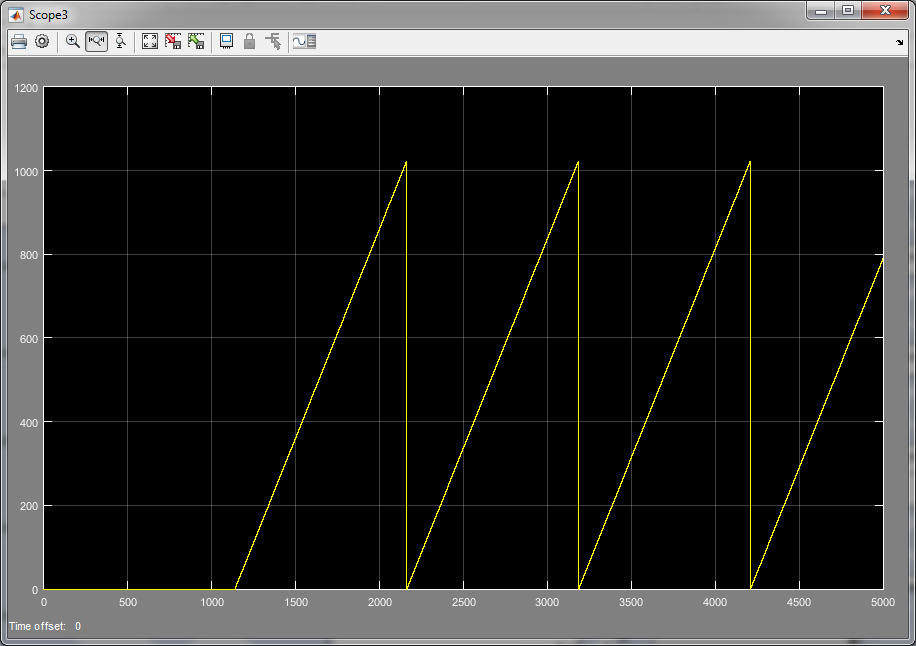Open the signal legend/style icon
This screenshot has height=646, width=916.
coord(304,41)
